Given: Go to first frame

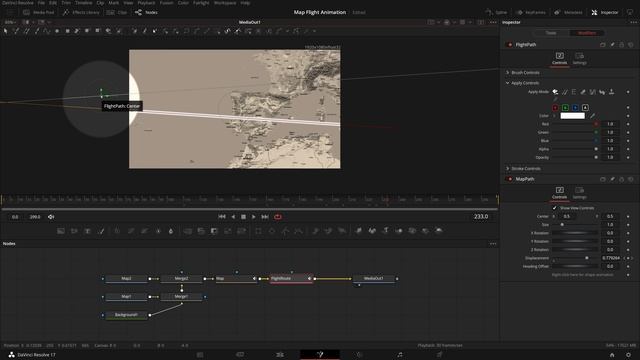Looking at the screenshot, I should click(x=222, y=217).
